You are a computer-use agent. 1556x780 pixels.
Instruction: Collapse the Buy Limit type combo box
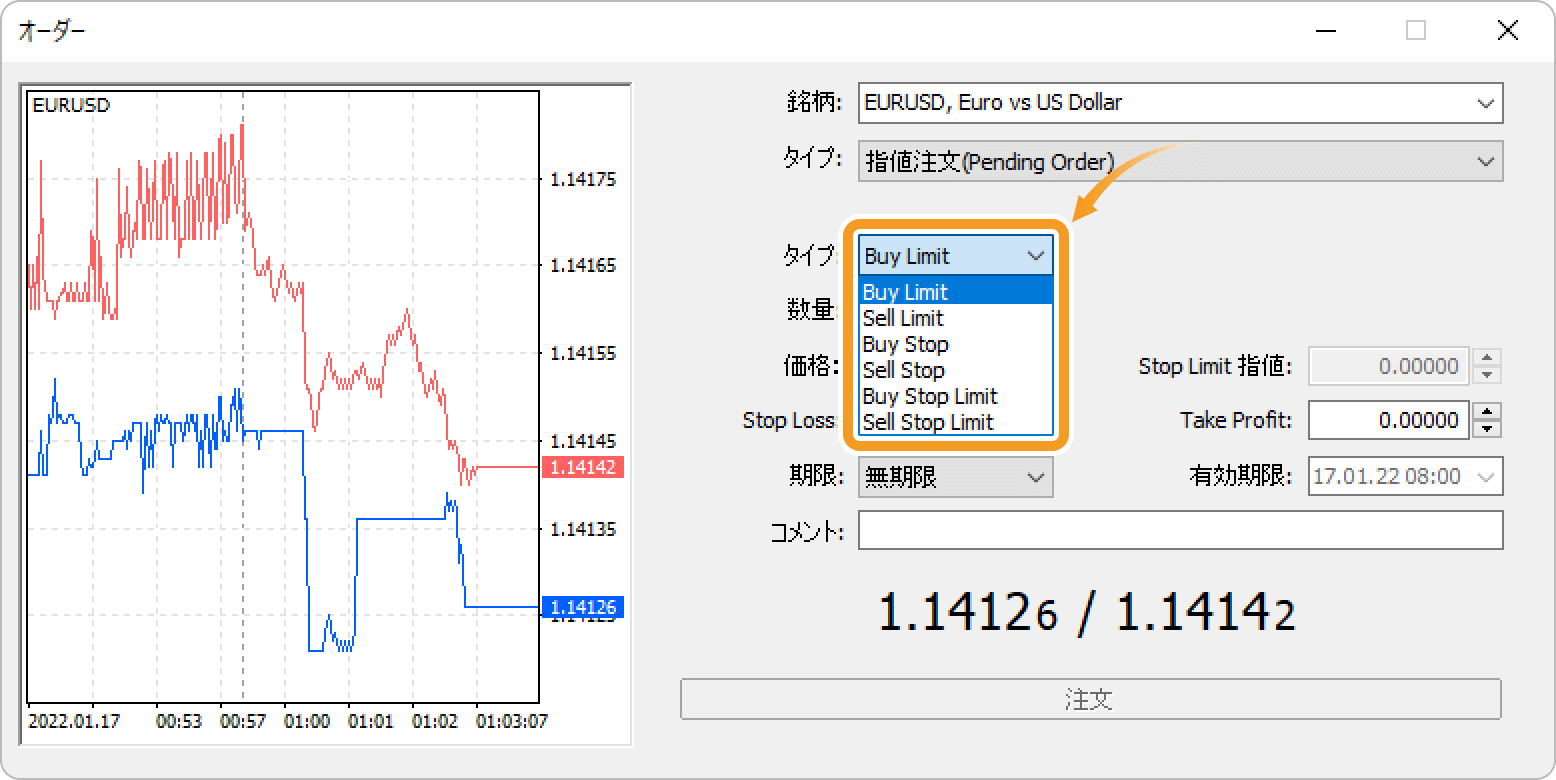point(956,256)
